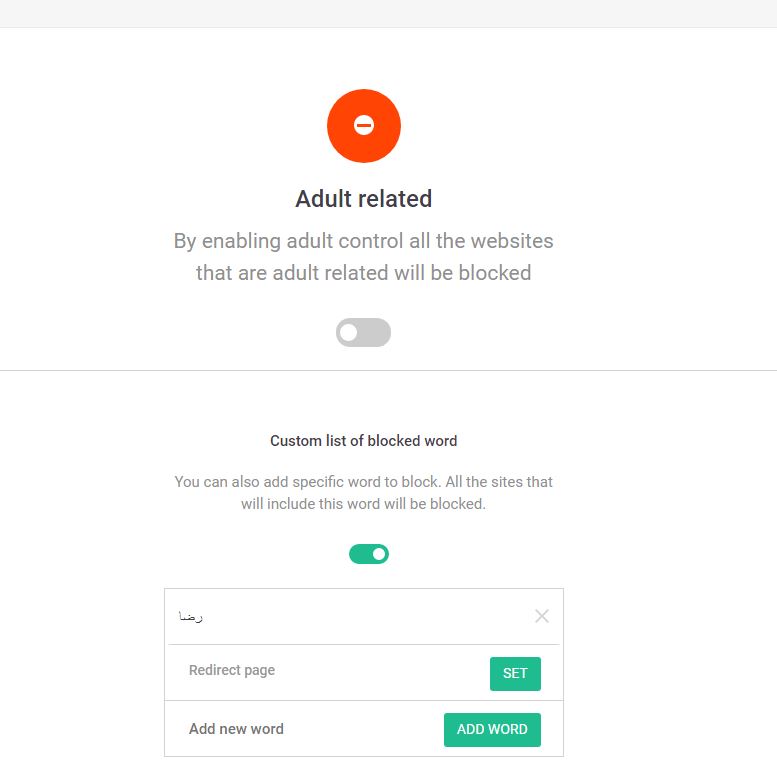
Task: Disable the custom blocked word toggle
Action: 368,554
